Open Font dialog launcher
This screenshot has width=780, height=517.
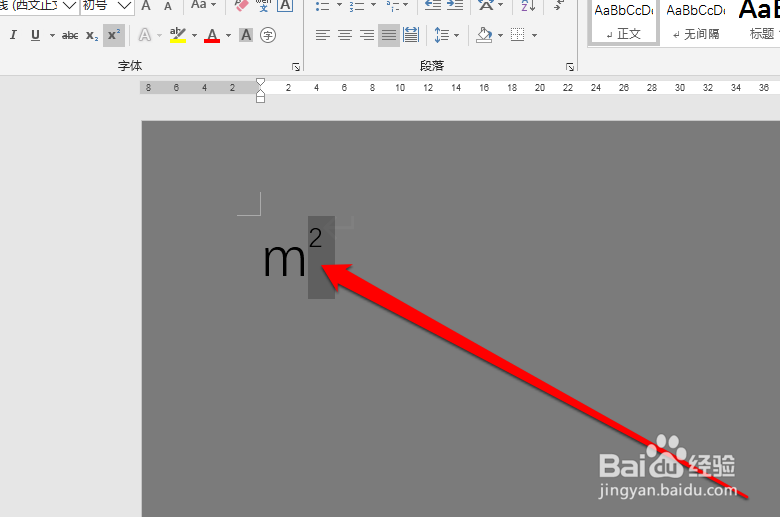[x=296, y=67]
